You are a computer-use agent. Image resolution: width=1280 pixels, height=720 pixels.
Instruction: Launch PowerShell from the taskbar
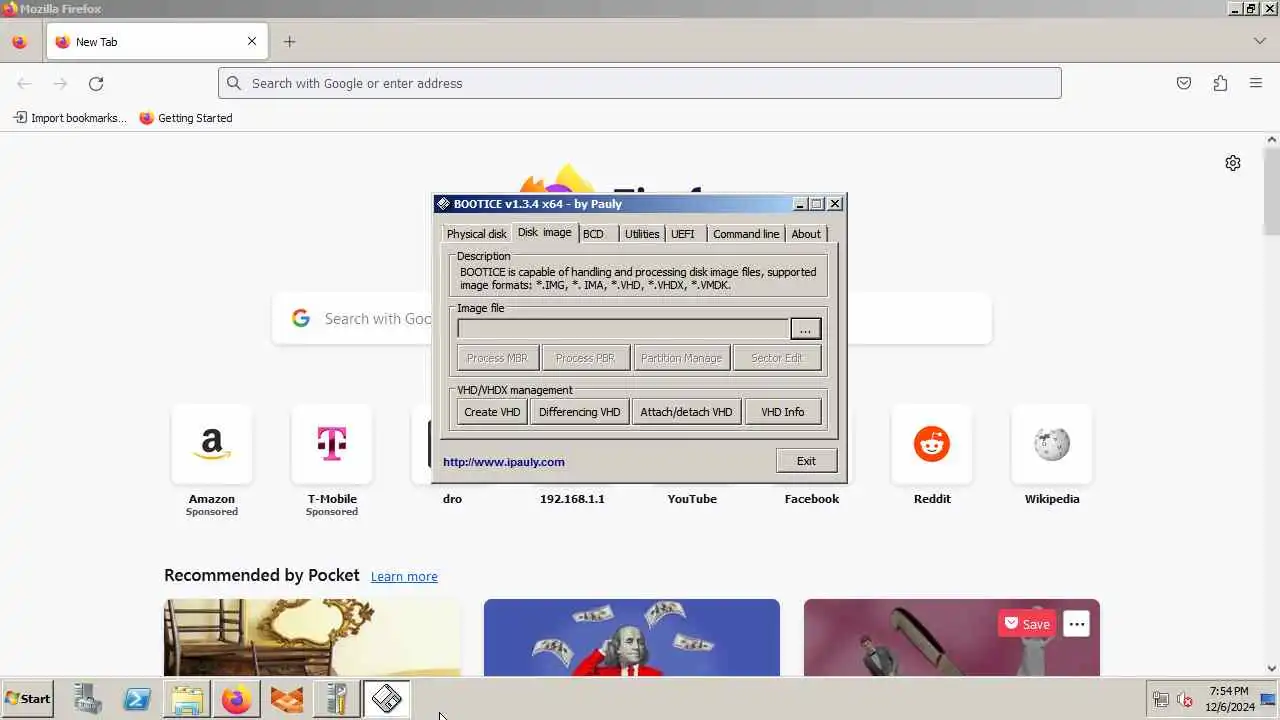[137, 699]
